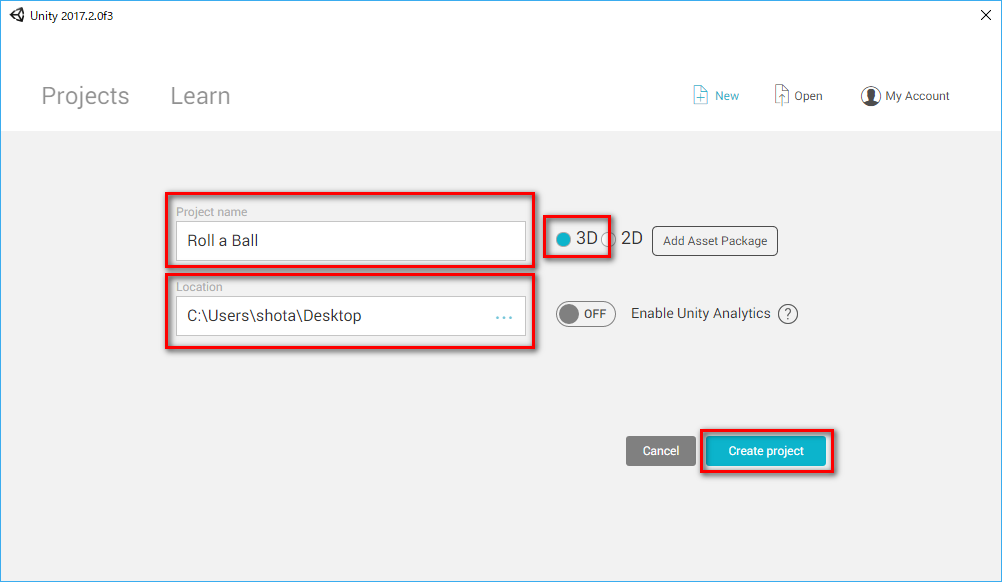Switch to the Projects tab
Image resolution: width=1002 pixels, height=582 pixels.
(x=85, y=96)
